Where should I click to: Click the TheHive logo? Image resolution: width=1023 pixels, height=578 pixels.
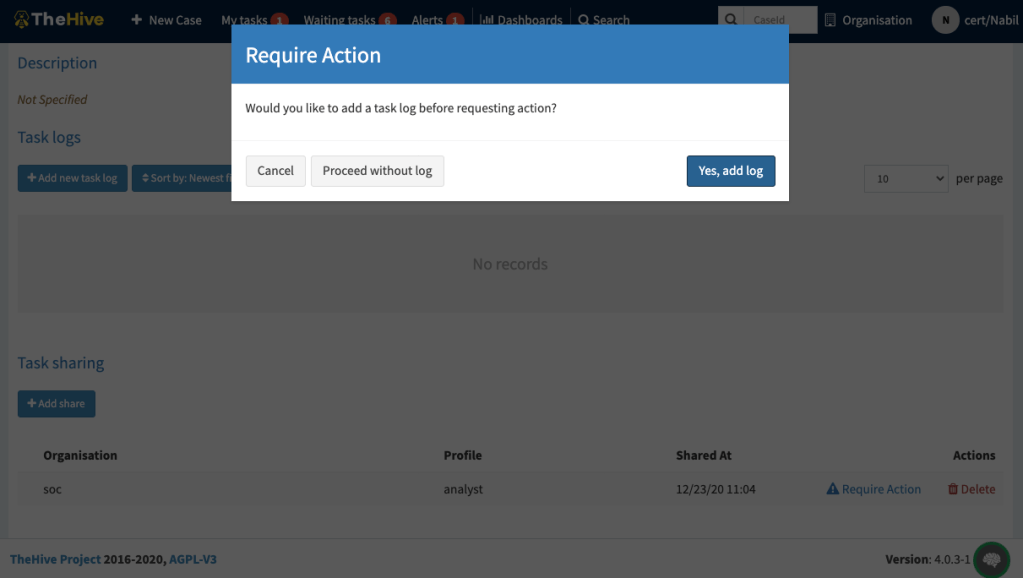click(59, 19)
